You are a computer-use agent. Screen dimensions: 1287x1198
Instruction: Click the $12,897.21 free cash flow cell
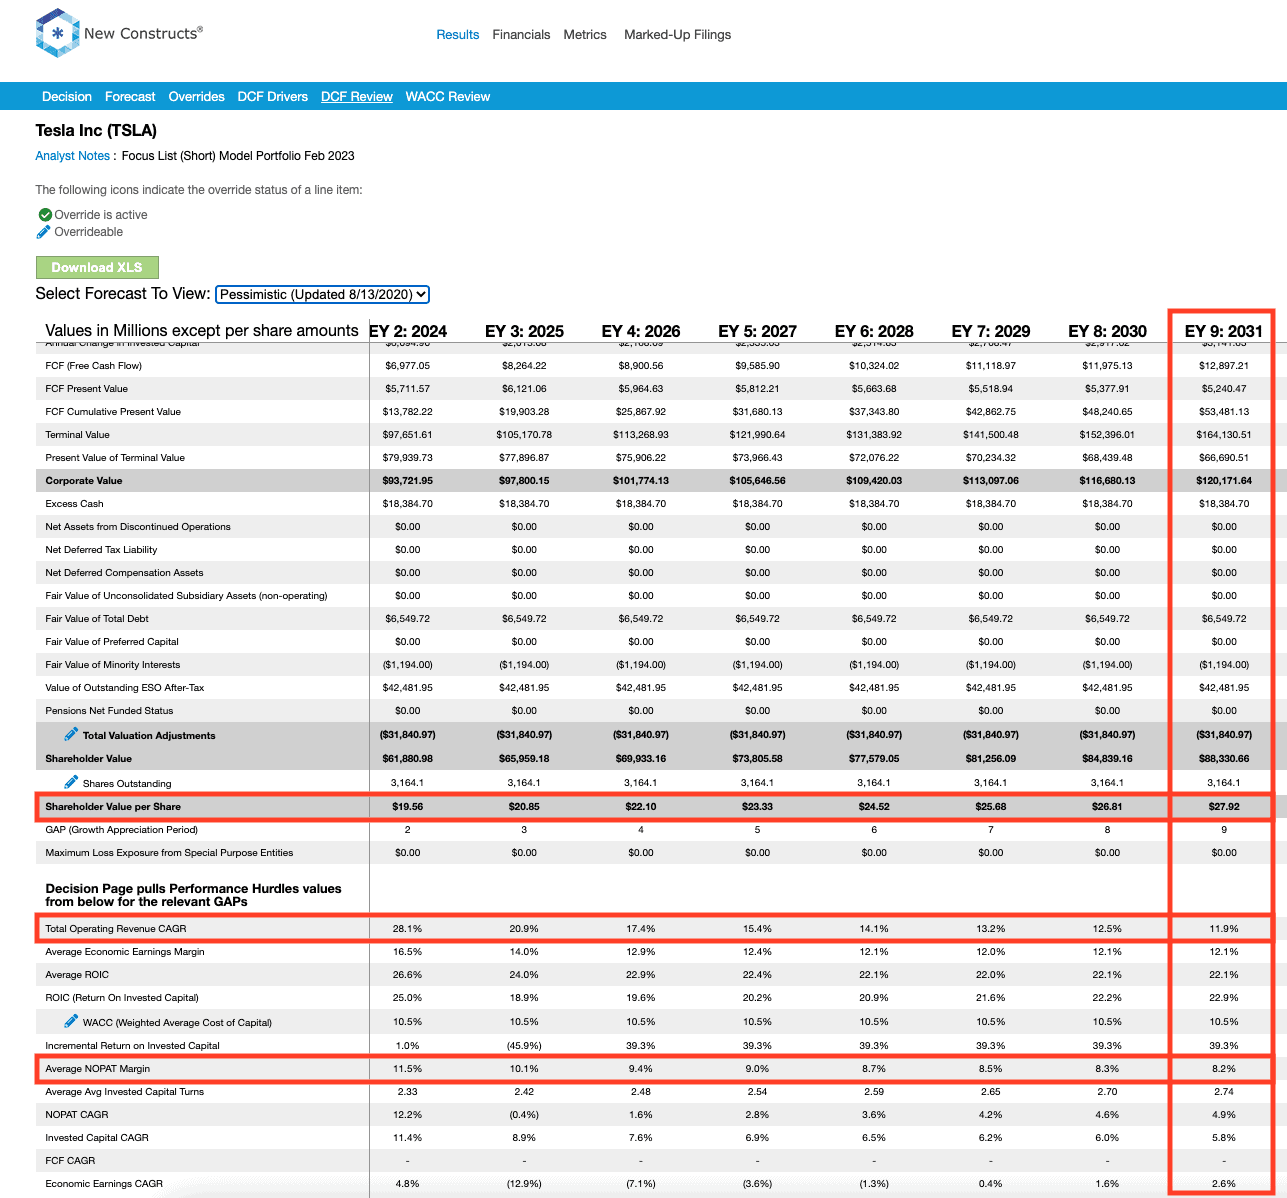click(x=1224, y=366)
